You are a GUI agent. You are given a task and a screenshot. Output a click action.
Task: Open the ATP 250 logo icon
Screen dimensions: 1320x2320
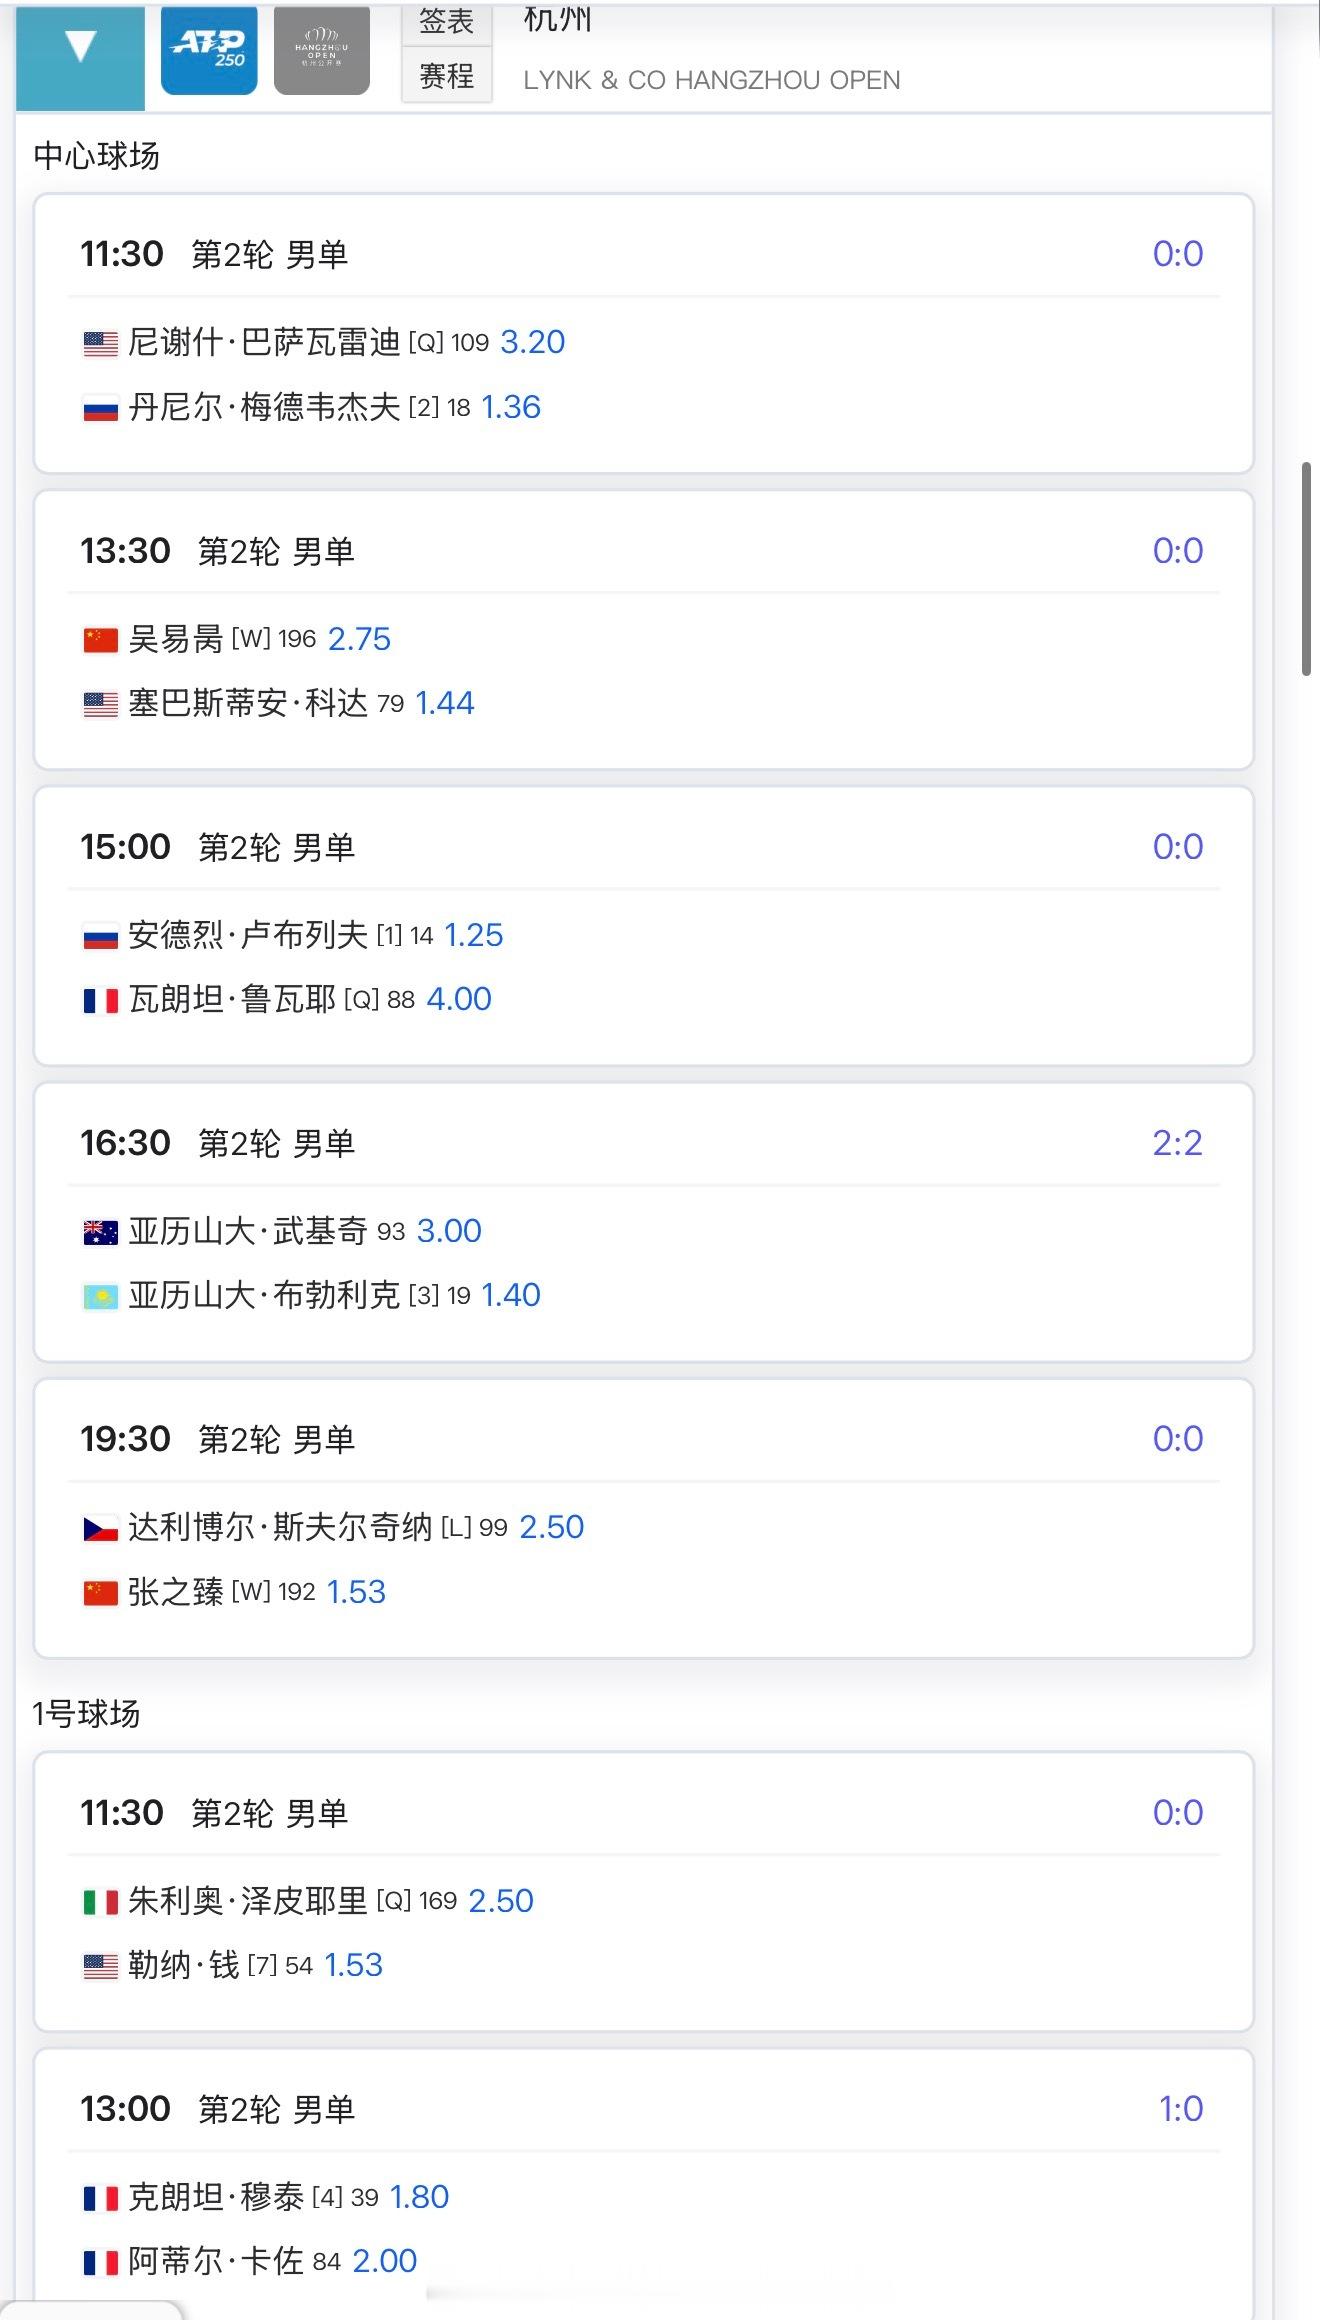[x=209, y=48]
